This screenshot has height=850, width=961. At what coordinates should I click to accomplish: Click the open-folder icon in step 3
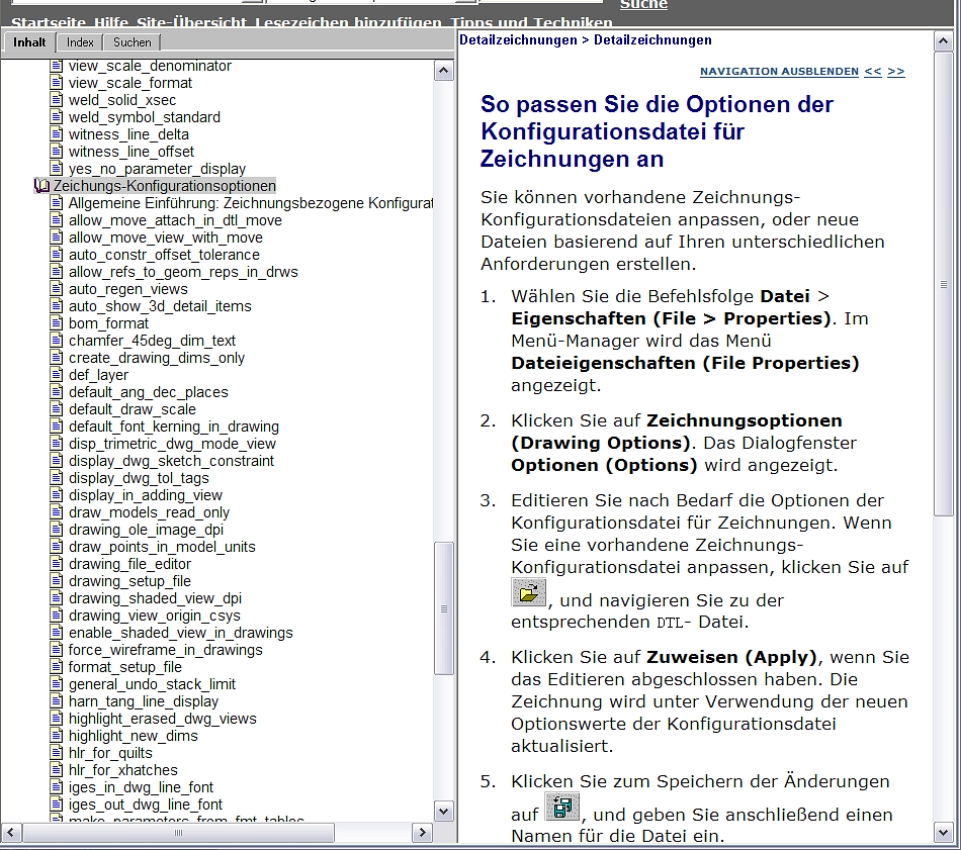pyautogui.click(x=528, y=592)
